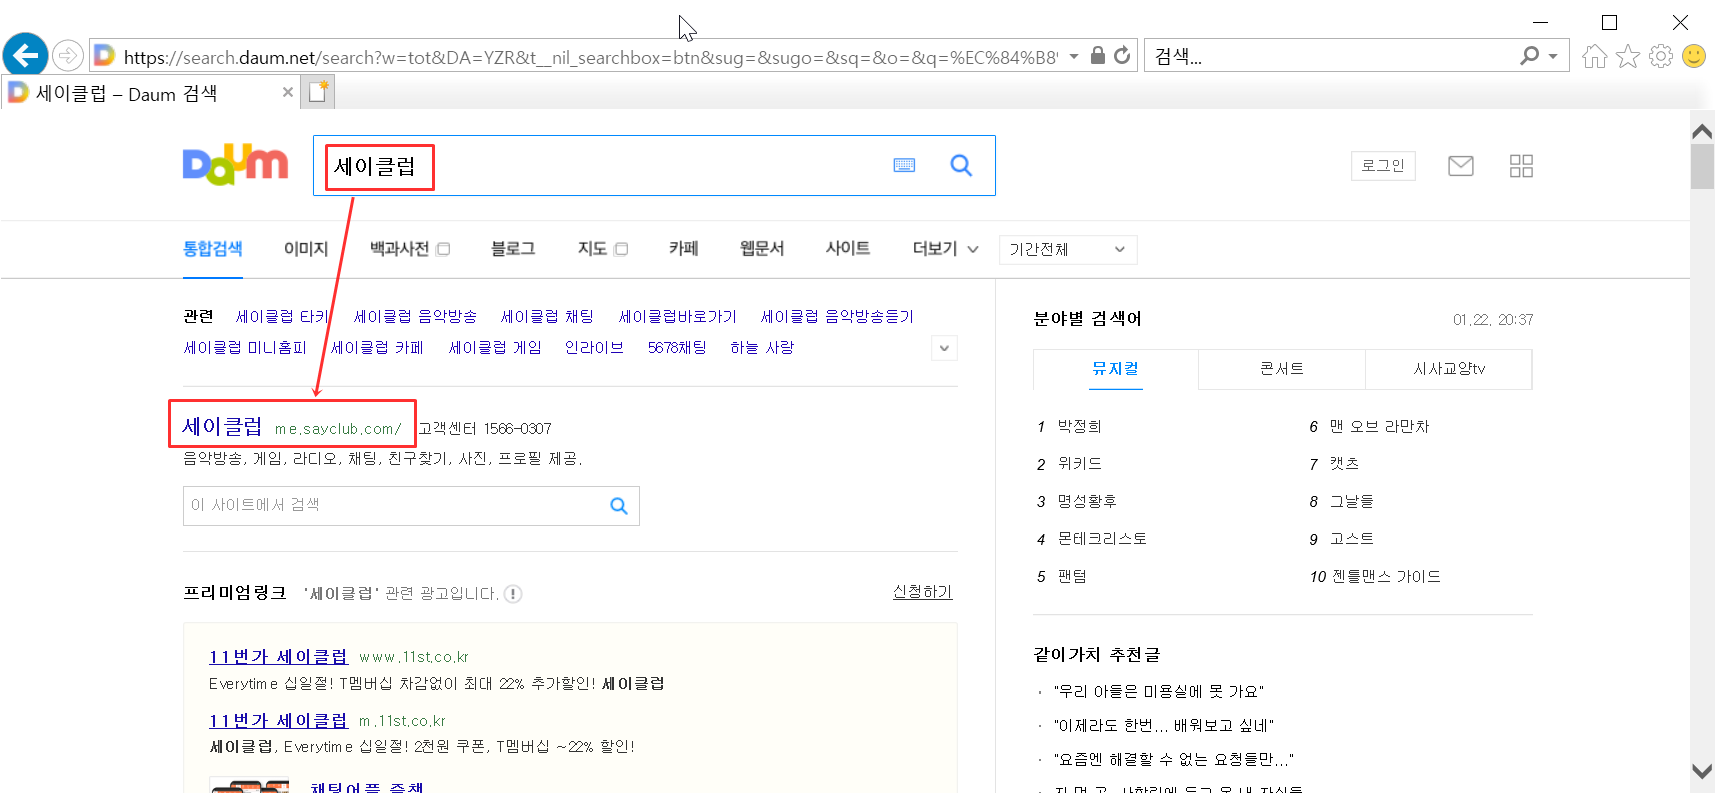Select the 사이트 tab

coord(848,248)
